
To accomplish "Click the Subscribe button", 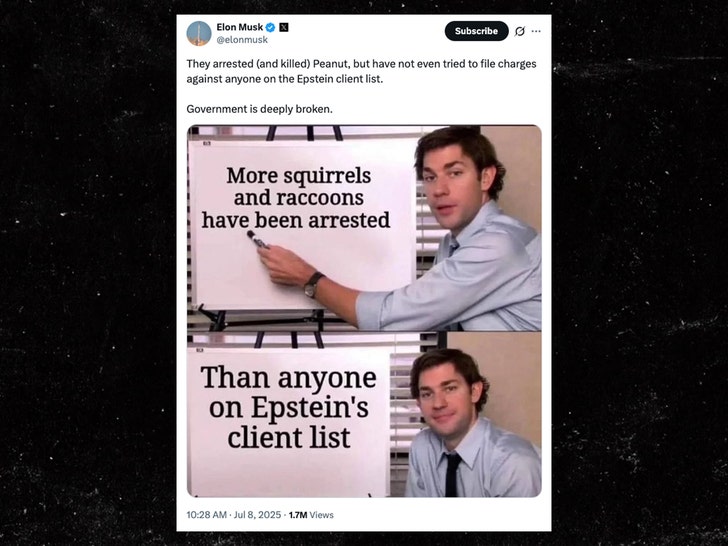I will point(476,31).
